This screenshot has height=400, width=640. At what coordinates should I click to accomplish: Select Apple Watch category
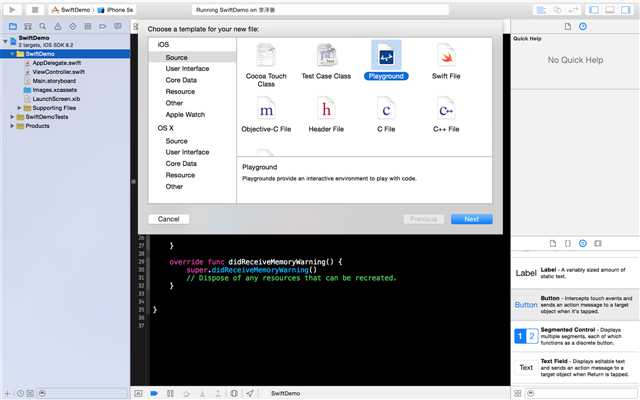pos(185,115)
